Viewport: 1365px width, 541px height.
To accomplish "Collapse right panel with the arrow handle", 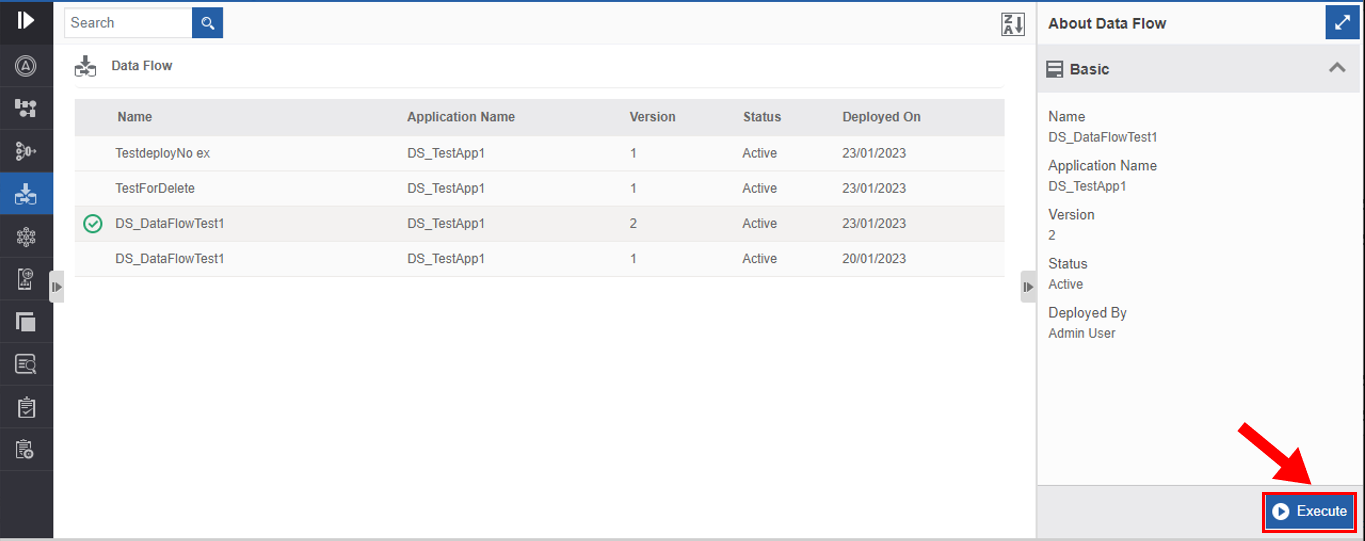I will click(x=1028, y=287).
